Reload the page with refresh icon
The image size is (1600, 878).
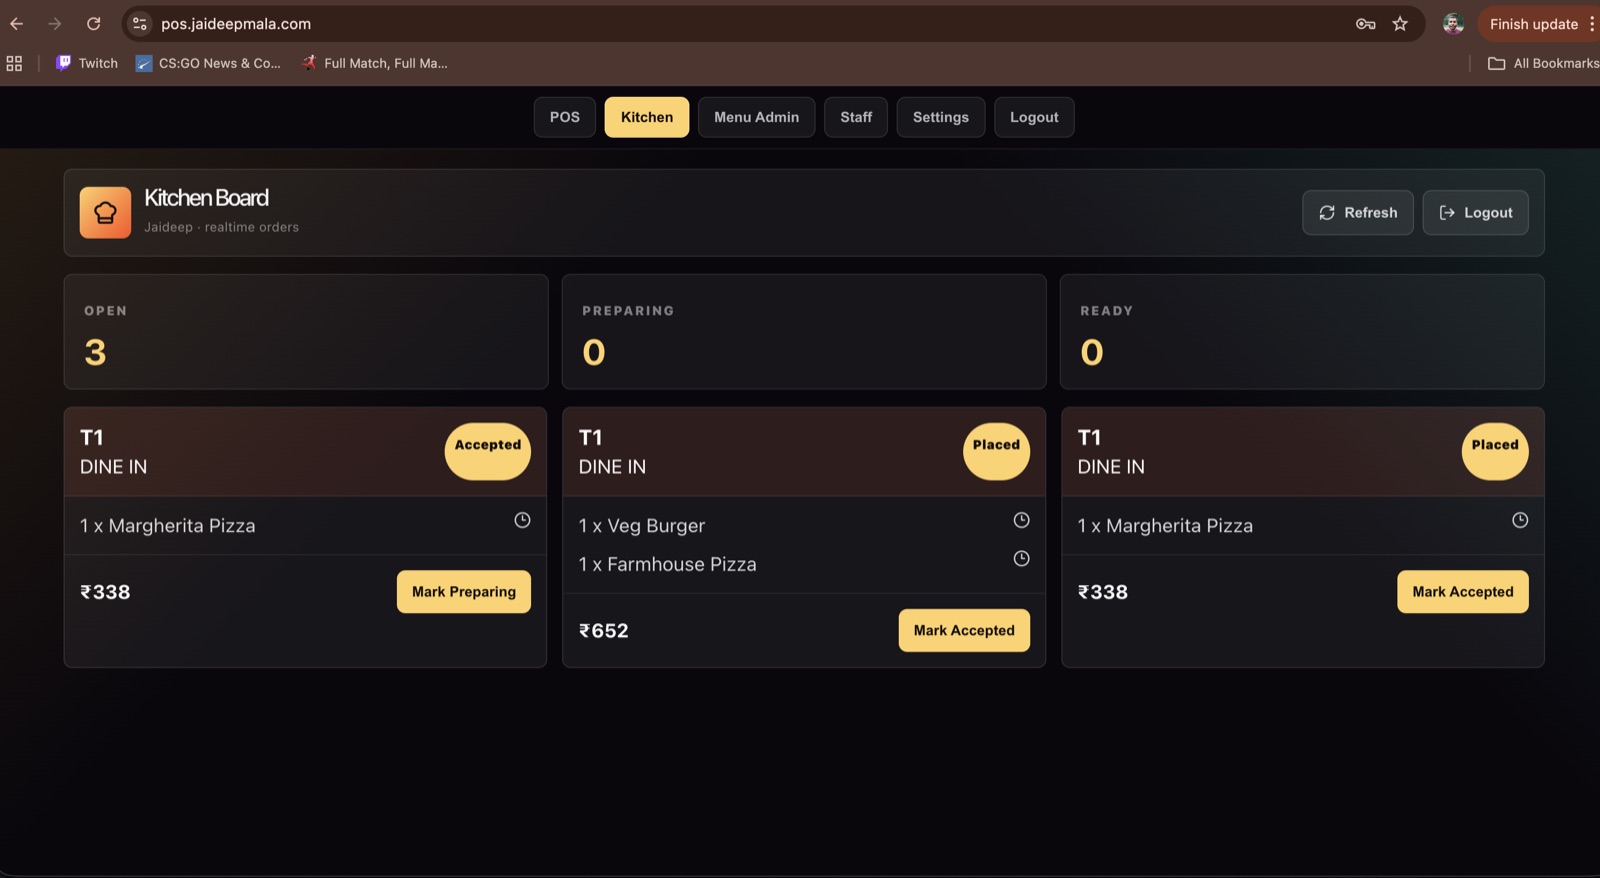tap(93, 24)
